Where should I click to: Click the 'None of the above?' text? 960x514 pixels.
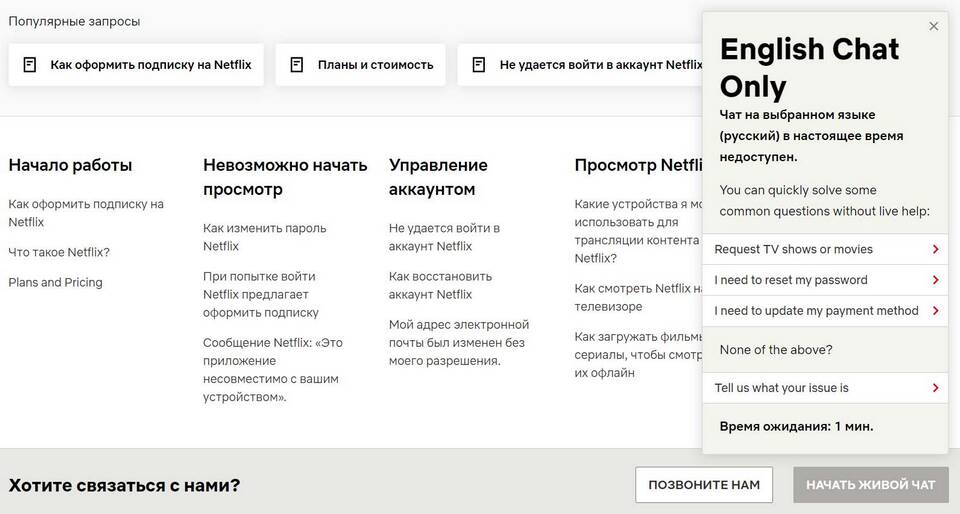pyautogui.click(x=776, y=349)
